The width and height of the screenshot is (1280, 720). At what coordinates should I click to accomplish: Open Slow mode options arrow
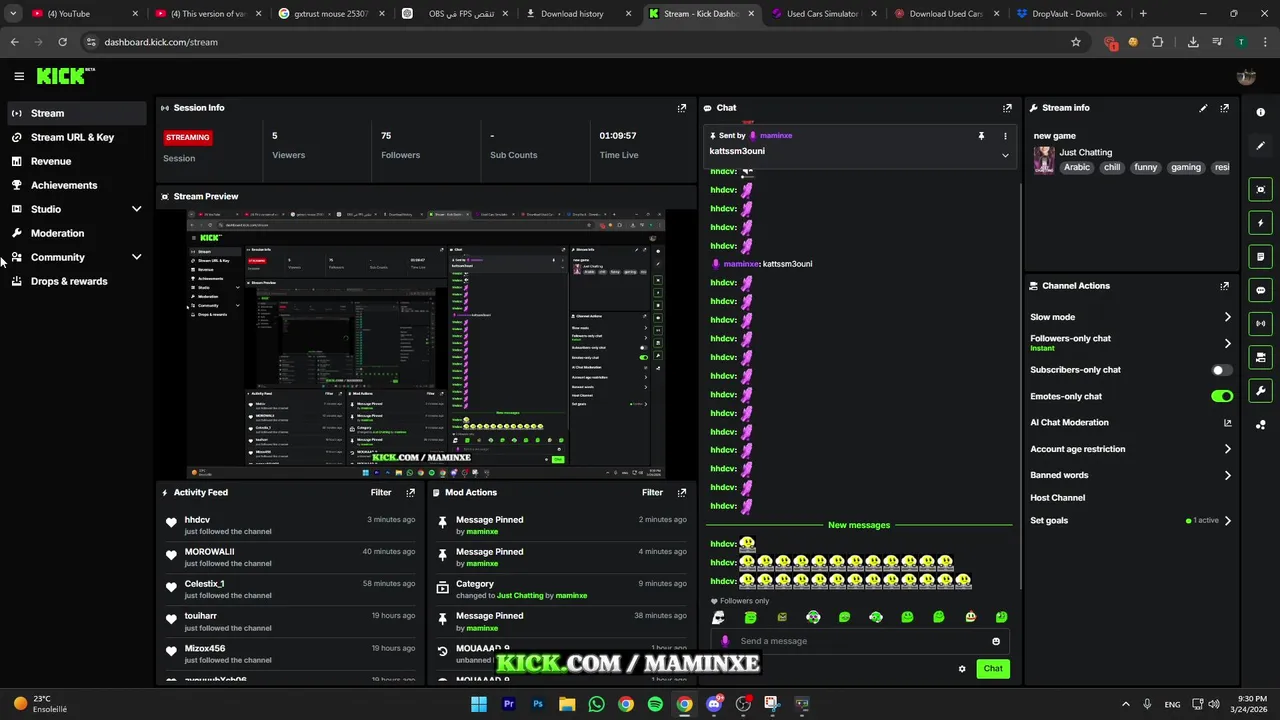coord(1227,317)
